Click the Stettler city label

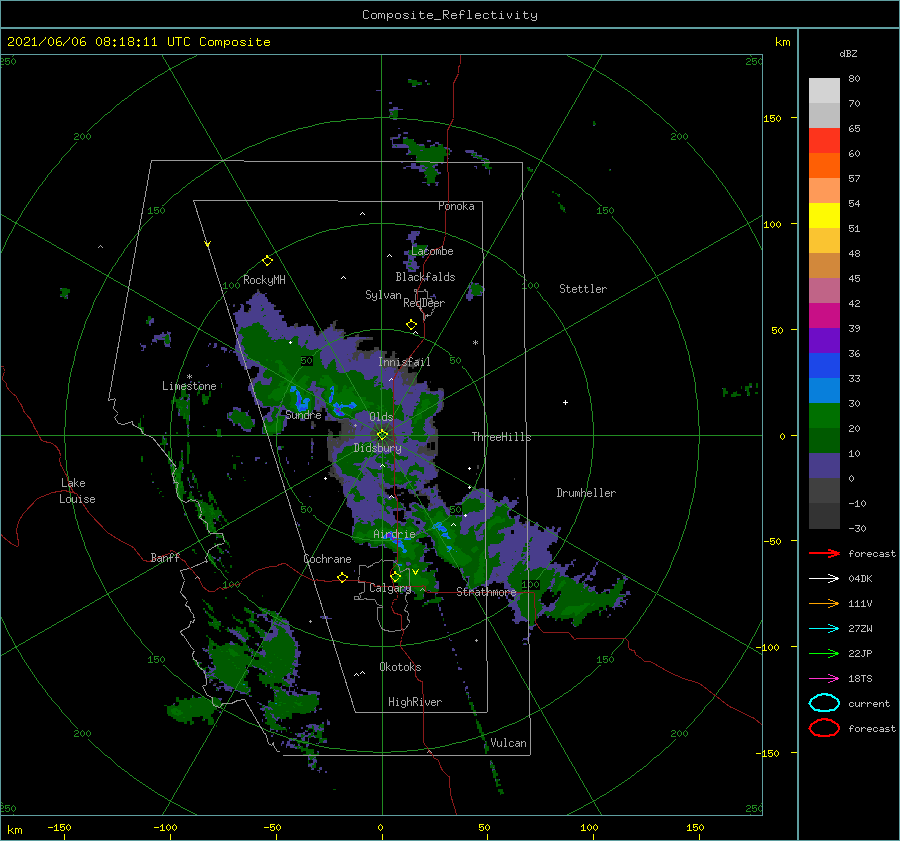[x=583, y=289]
